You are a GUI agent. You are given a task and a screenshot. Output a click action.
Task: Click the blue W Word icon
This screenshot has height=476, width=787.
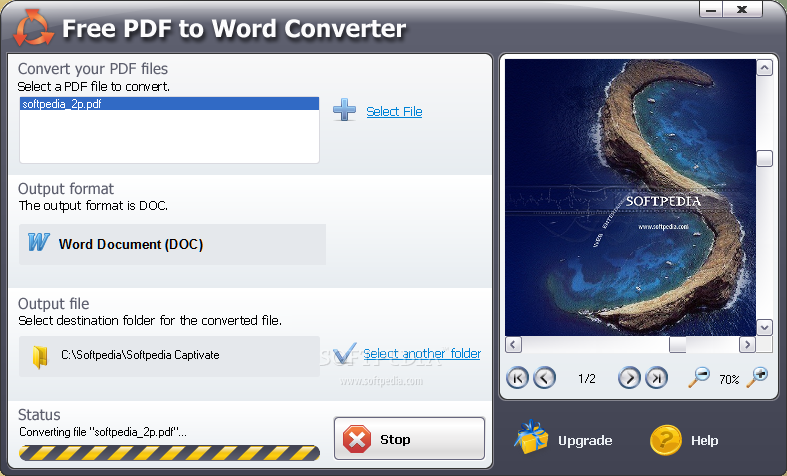pyautogui.click(x=39, y=242)
